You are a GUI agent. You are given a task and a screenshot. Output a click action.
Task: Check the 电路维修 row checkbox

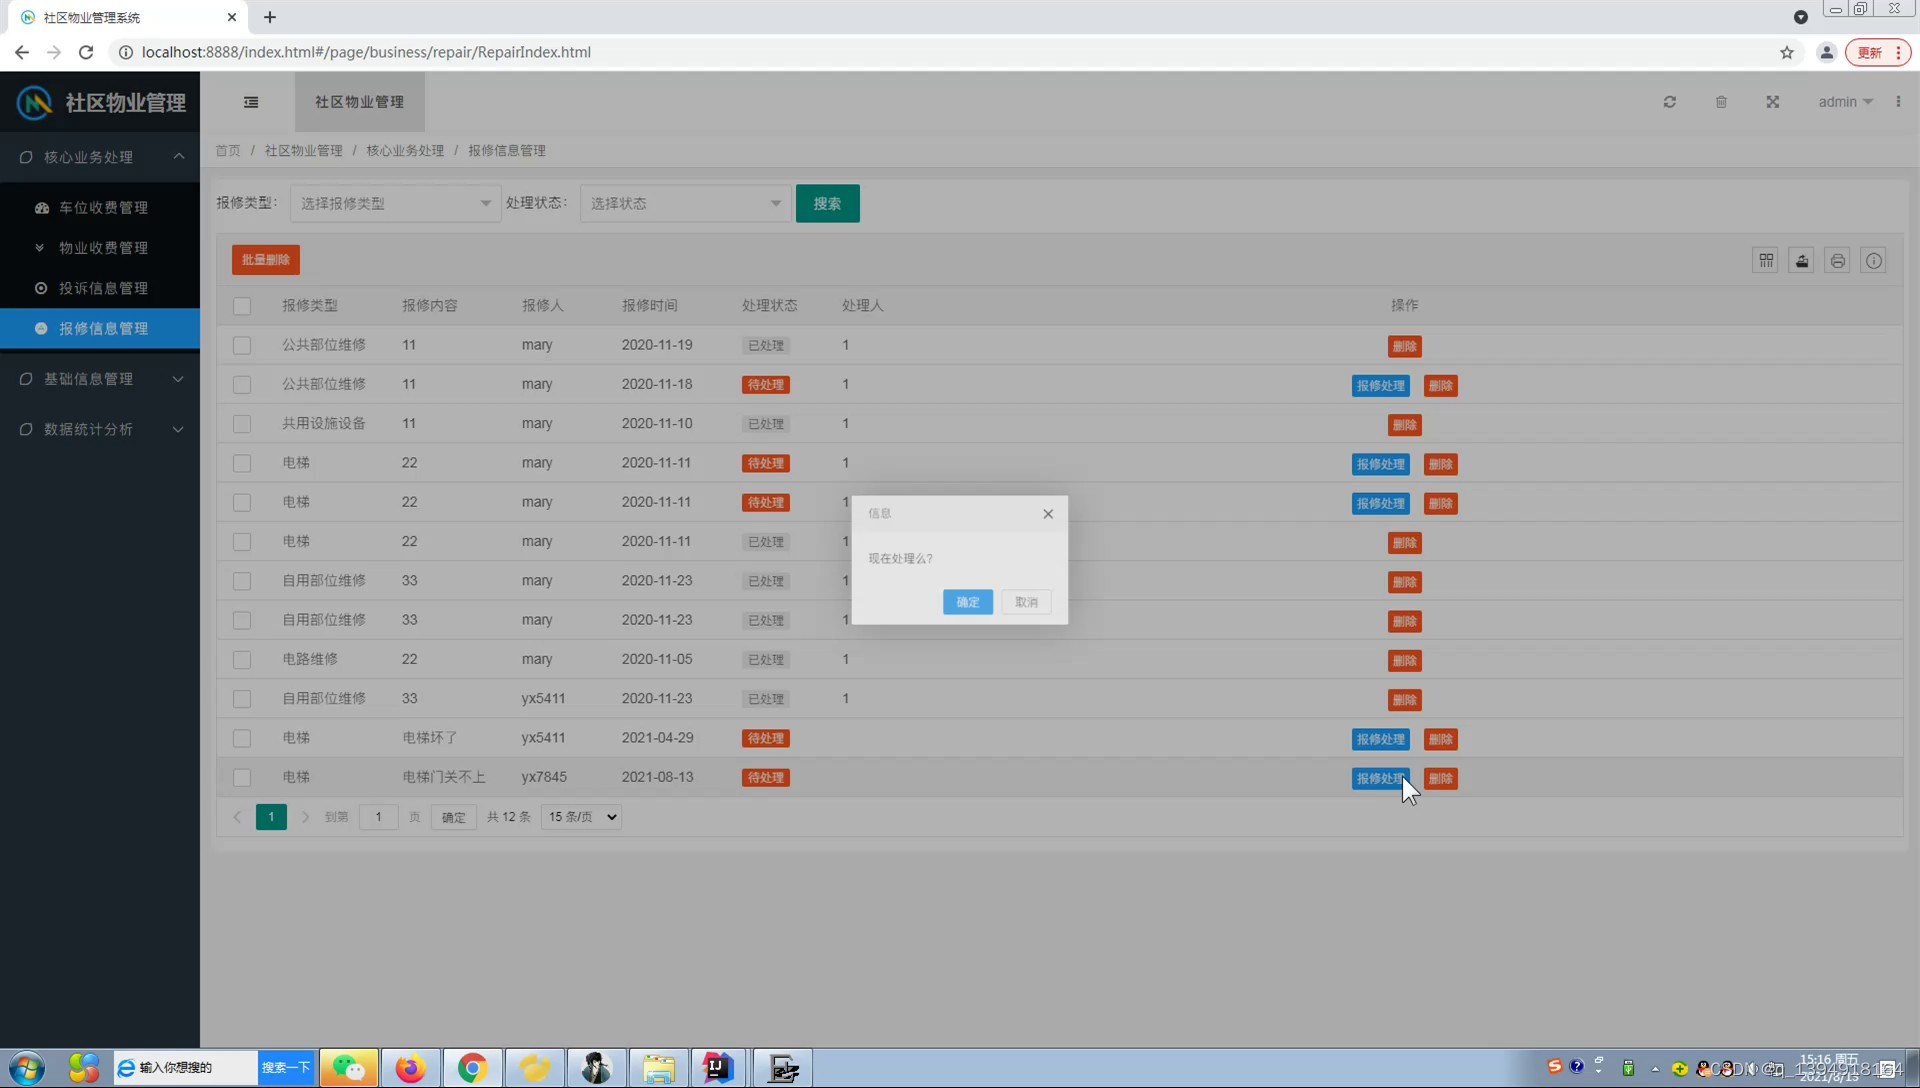(242, 660)
